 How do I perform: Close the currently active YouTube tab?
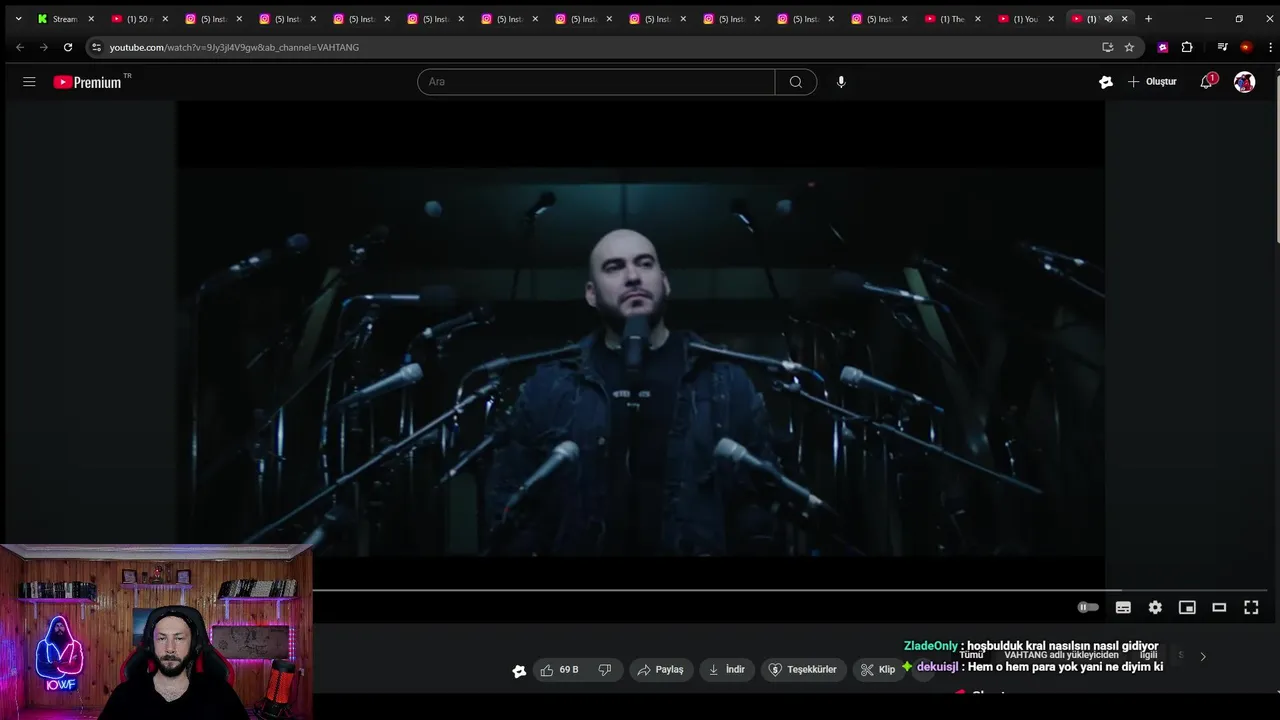coord(1125,19)
